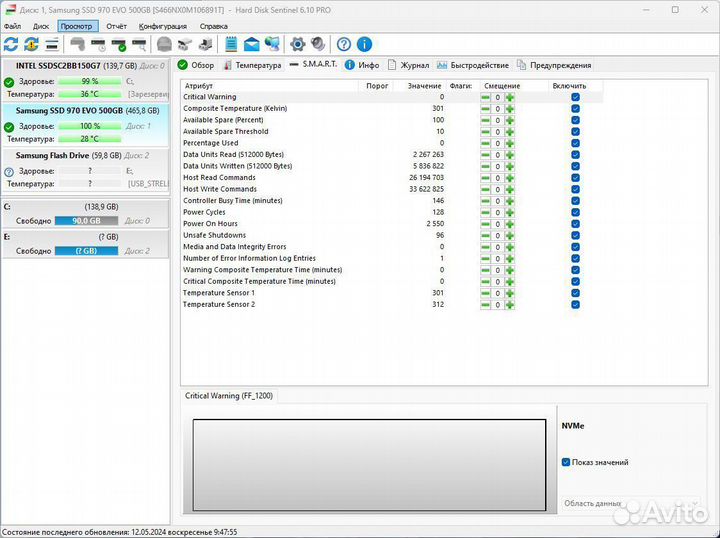
Task: Click green plus on Critical Warning row
Action: click(510, 97)
